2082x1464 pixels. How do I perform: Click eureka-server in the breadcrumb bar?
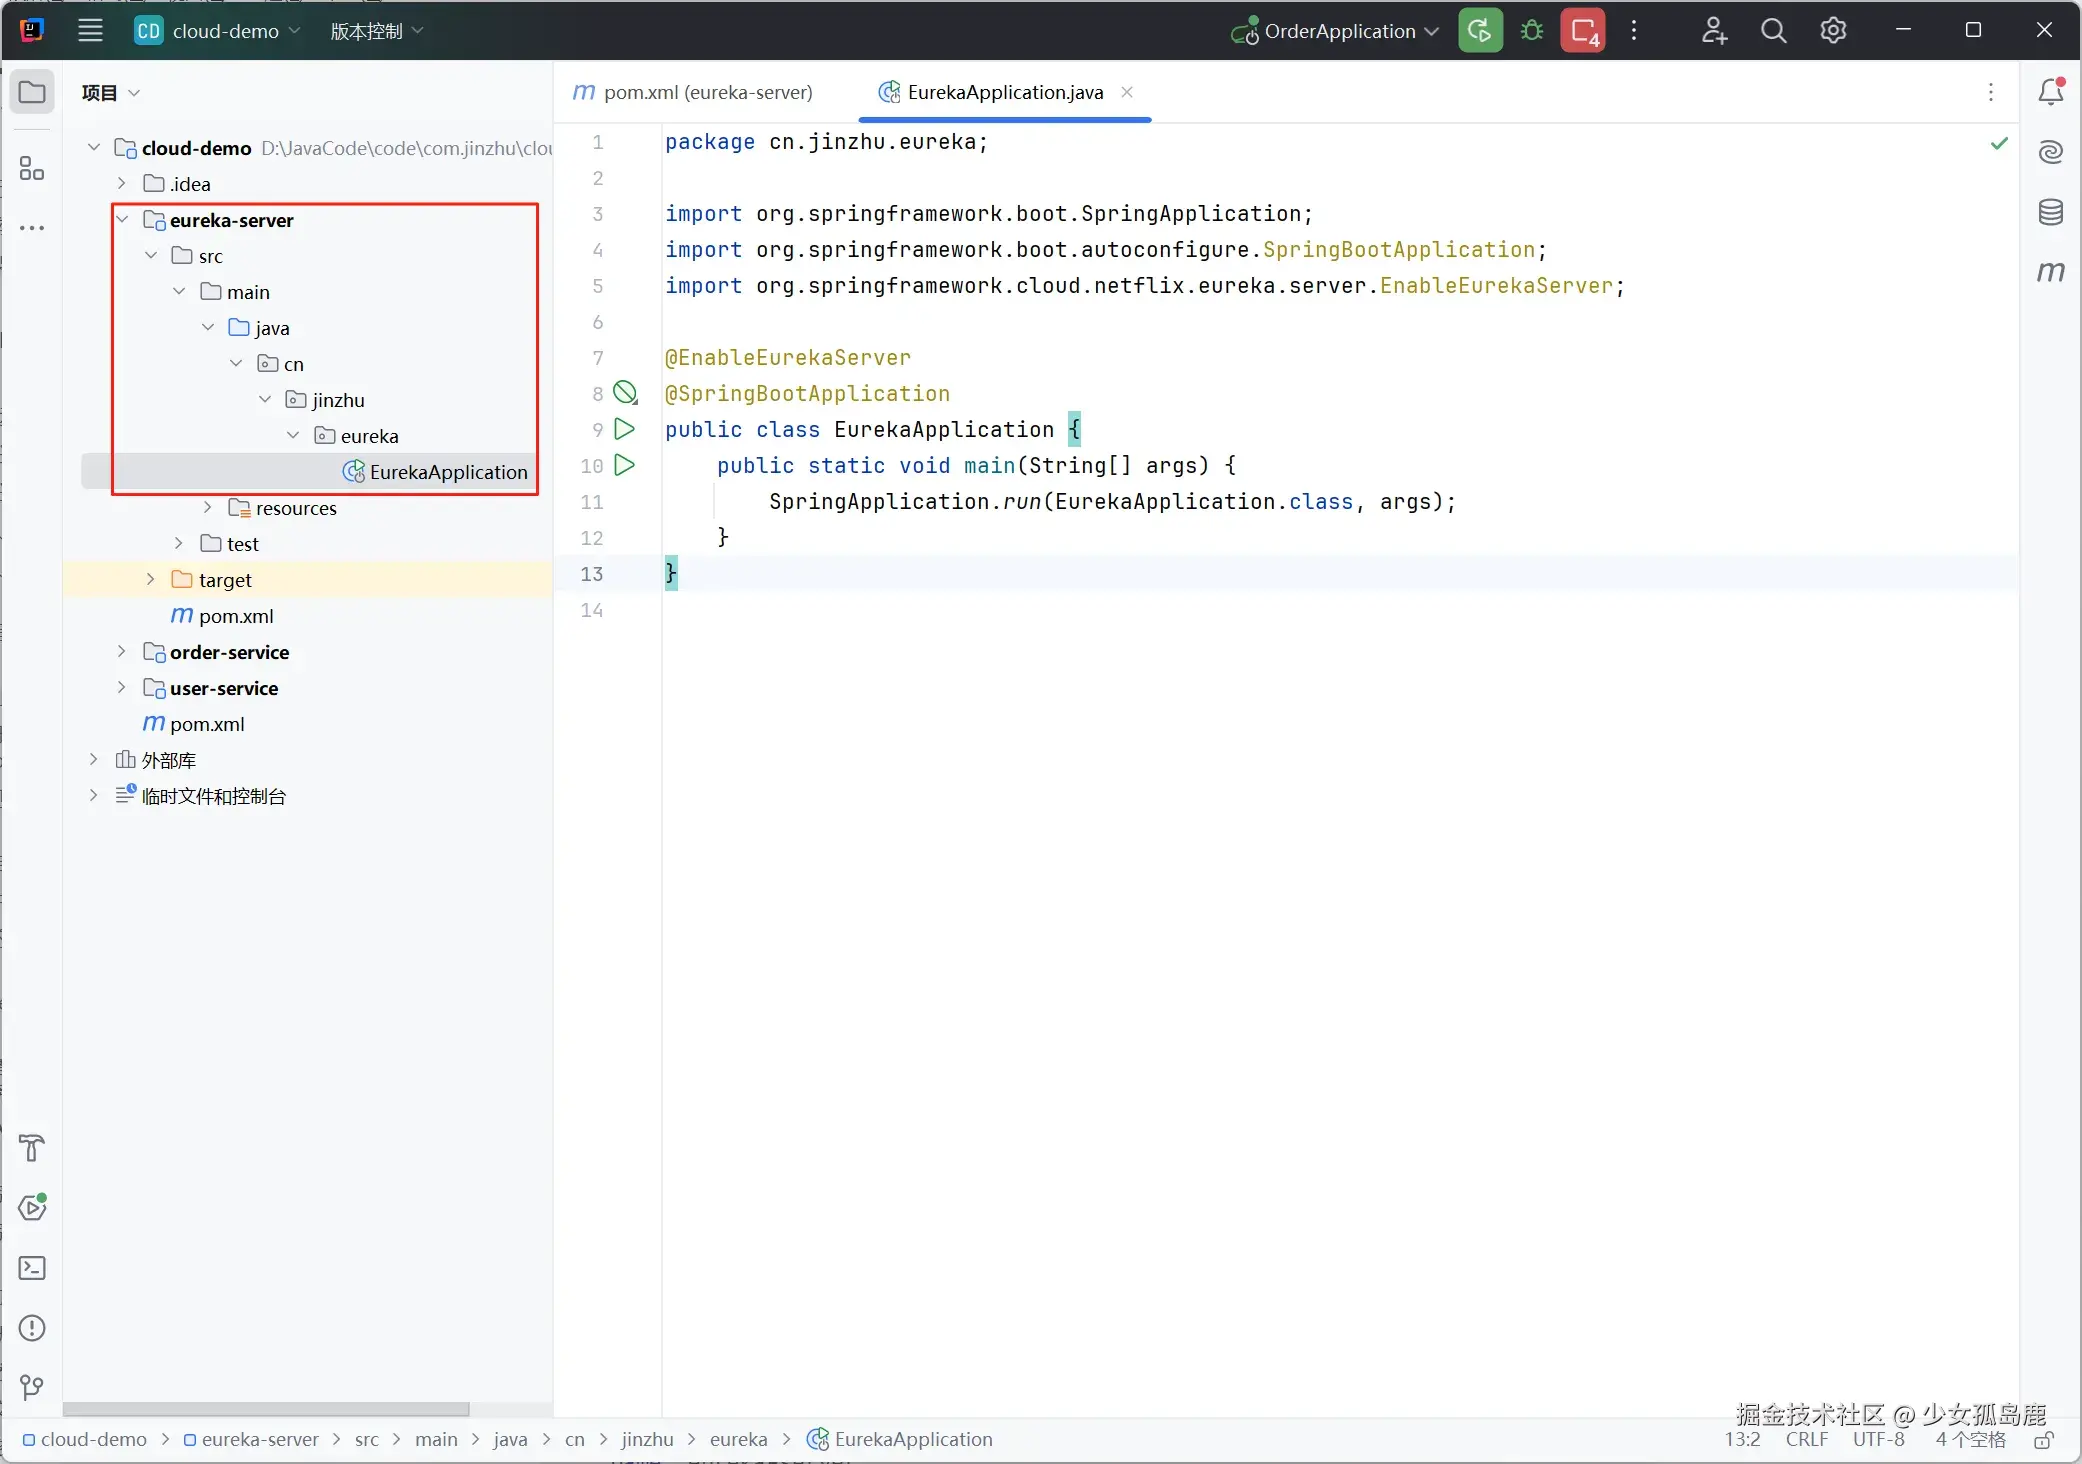pos(259,1440)
